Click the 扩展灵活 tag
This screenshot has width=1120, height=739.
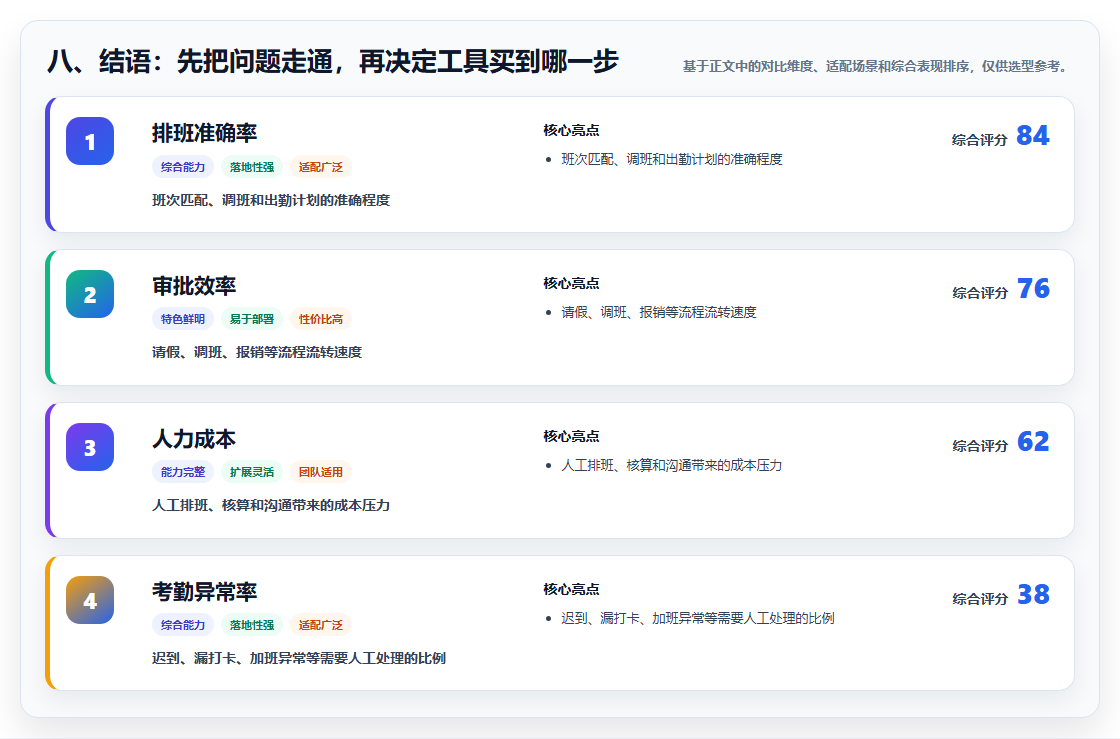(x=252, y=472)
